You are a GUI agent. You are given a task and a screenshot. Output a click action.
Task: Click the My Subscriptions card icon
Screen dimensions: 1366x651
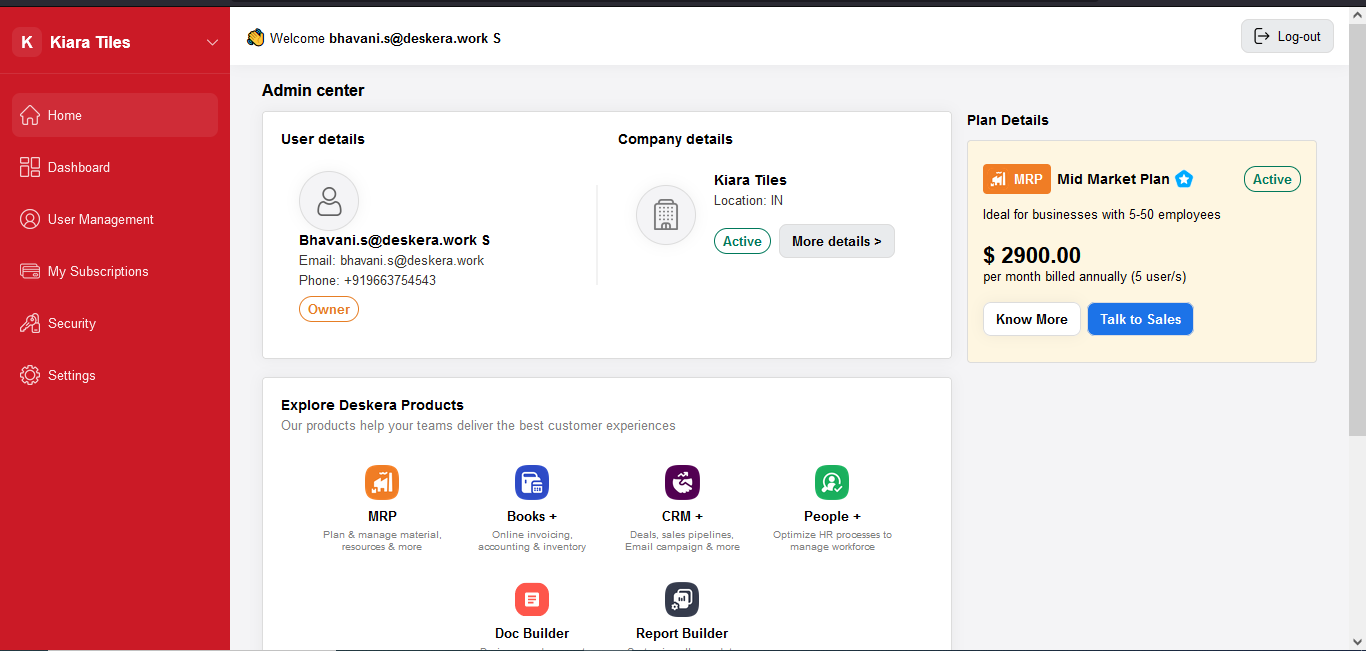coord(30,271)
